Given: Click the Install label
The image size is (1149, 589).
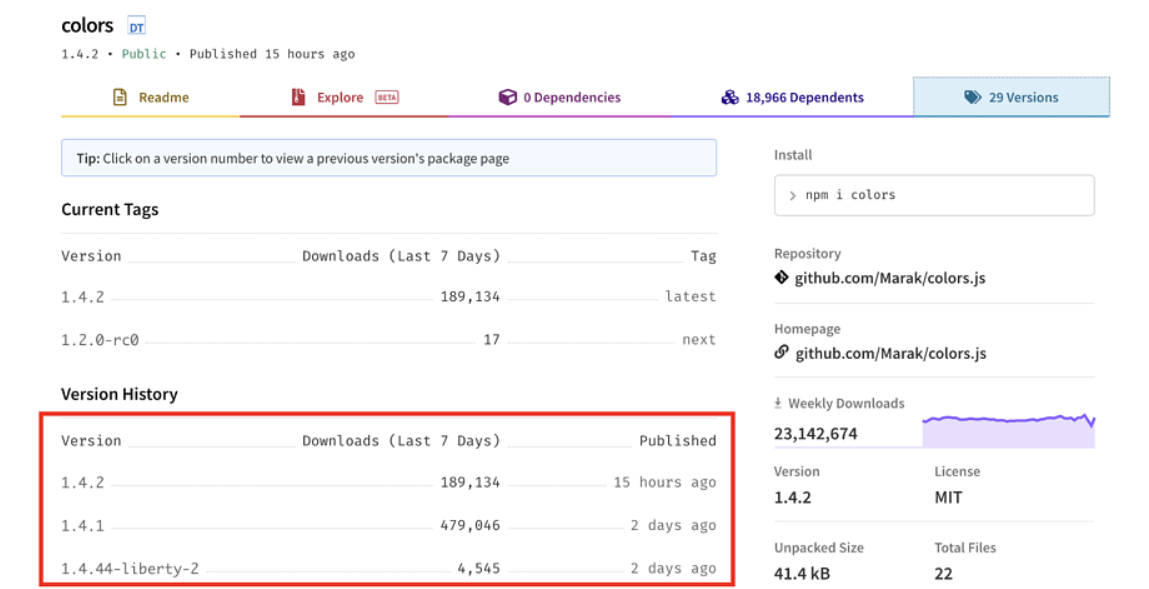Looking at the screenshot, I should pyautogui.click(x=793, y=155).
